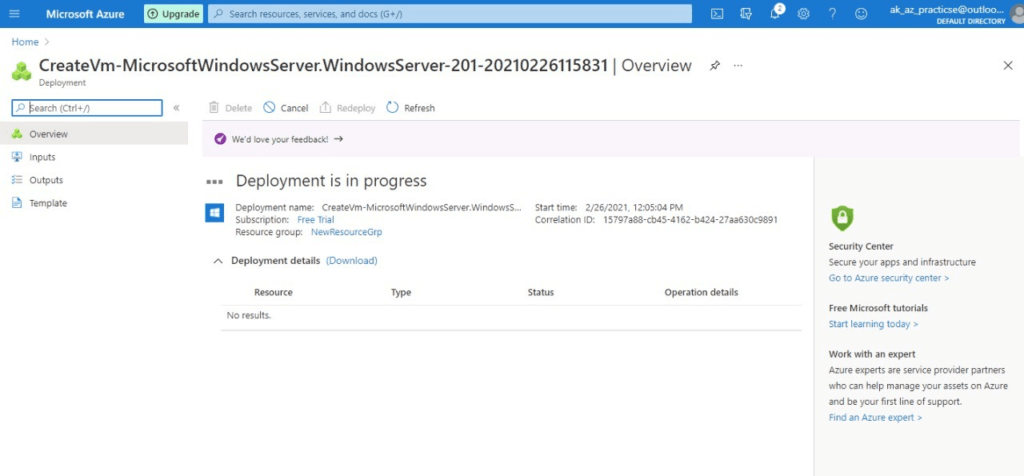This screenshot has width=1024, height=476.
Task: Click the Resource column header
Action: click(x=273, y=292)
